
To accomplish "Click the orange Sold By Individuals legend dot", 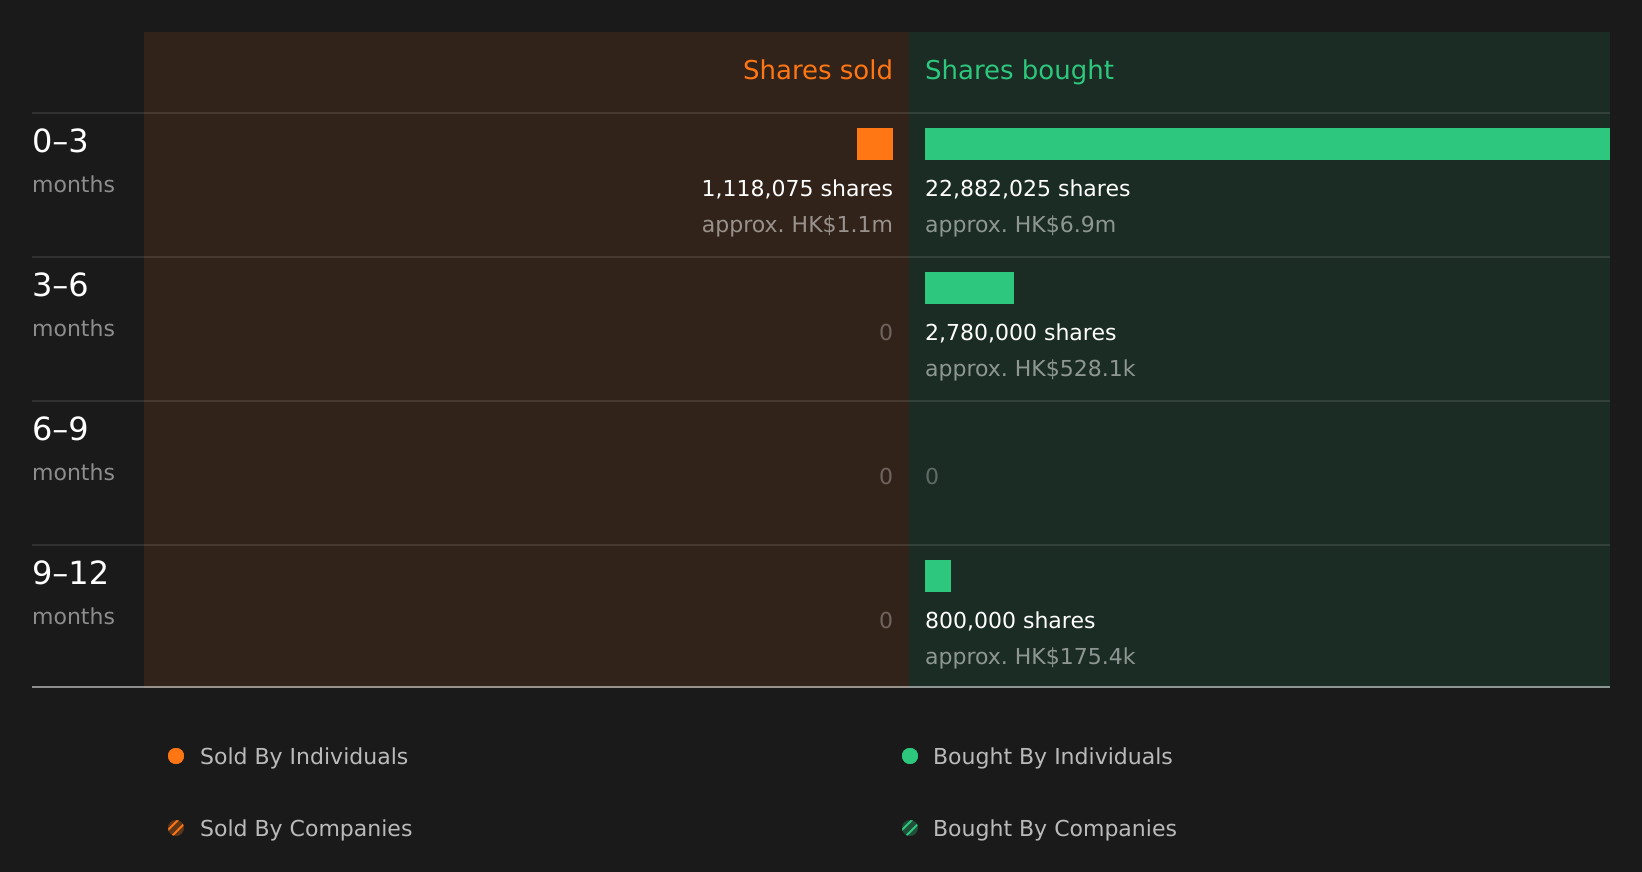I will (x=176, y=756).
